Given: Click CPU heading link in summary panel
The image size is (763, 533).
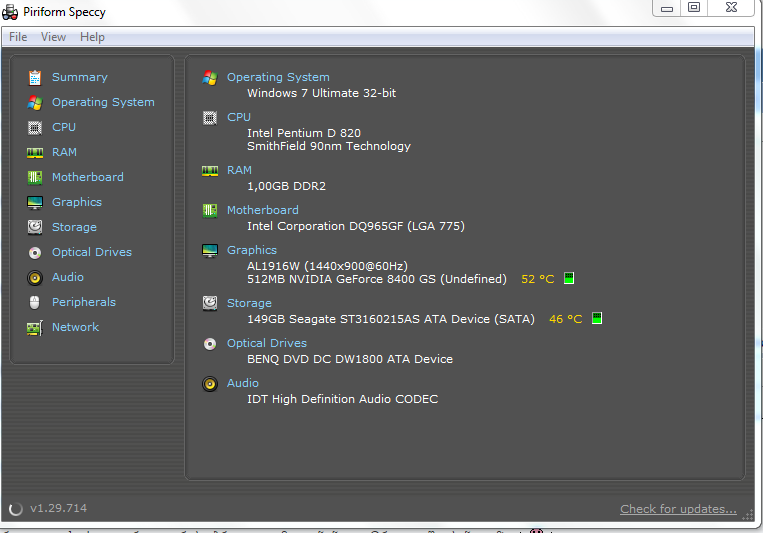Looking at the screenshot, I should (239, 117).
